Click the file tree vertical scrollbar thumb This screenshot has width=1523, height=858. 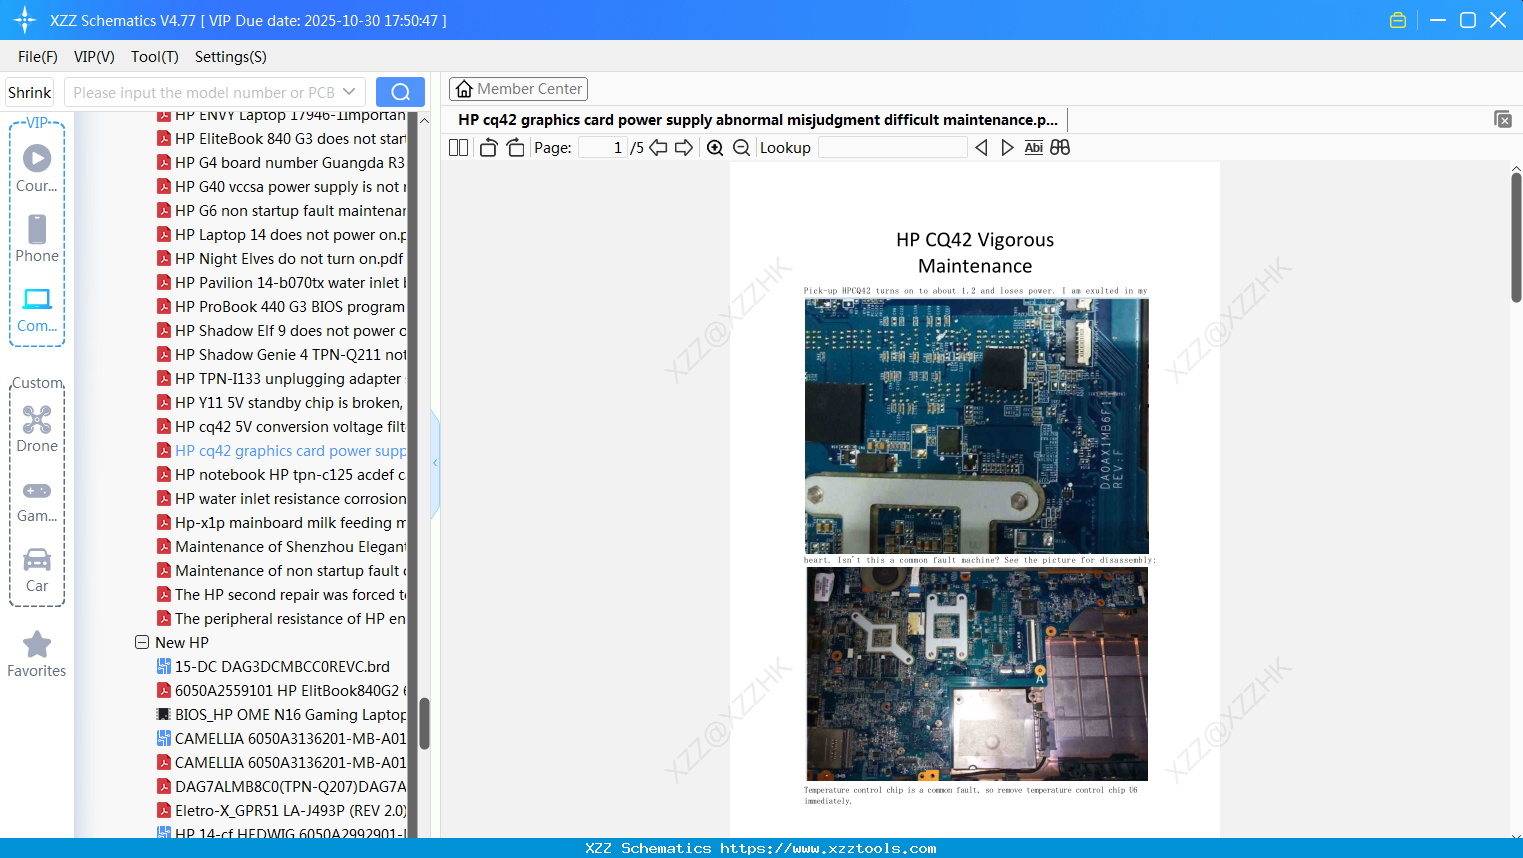pyautogui.click(x=424, y=723)
